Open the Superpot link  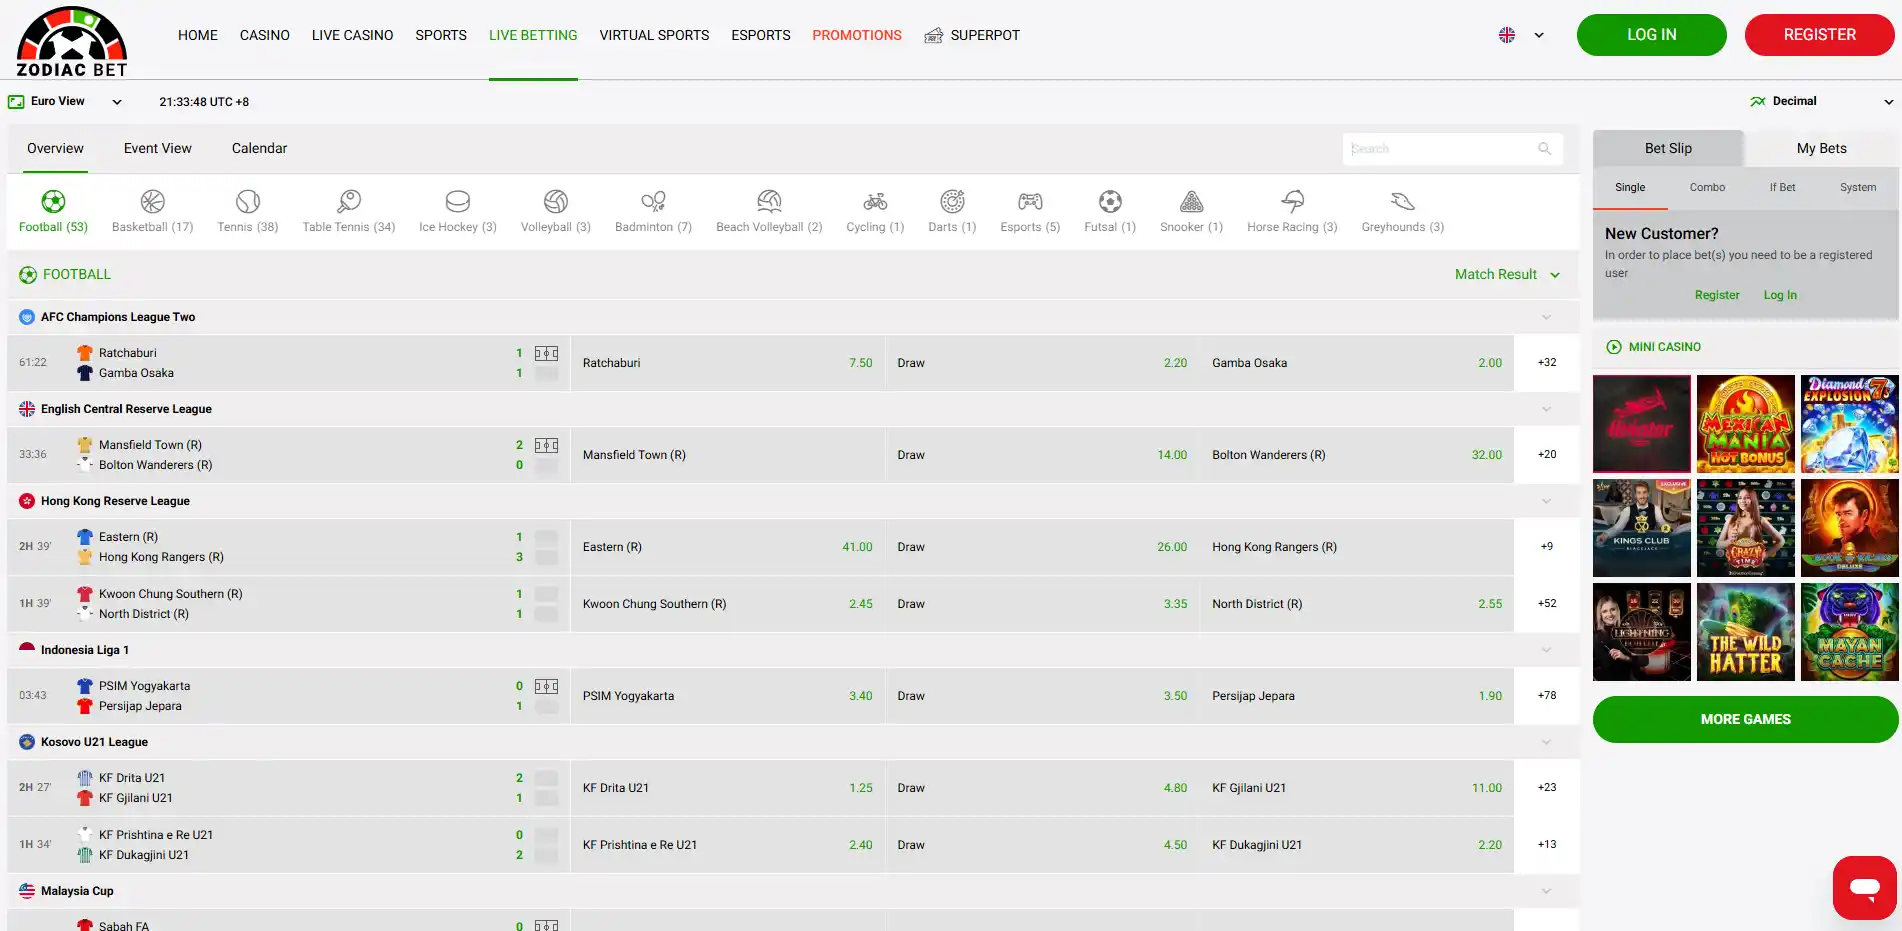click(972, 35)
